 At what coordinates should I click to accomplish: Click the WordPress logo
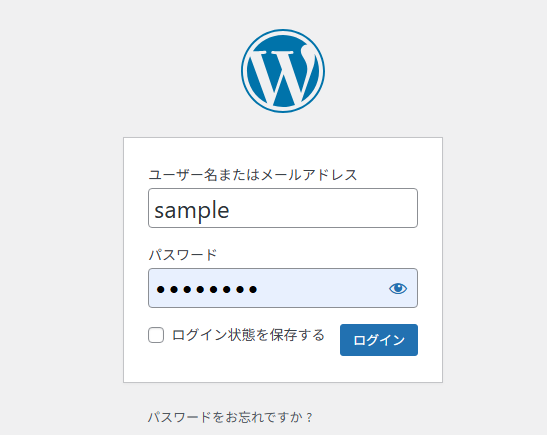[x=283, y=71]
